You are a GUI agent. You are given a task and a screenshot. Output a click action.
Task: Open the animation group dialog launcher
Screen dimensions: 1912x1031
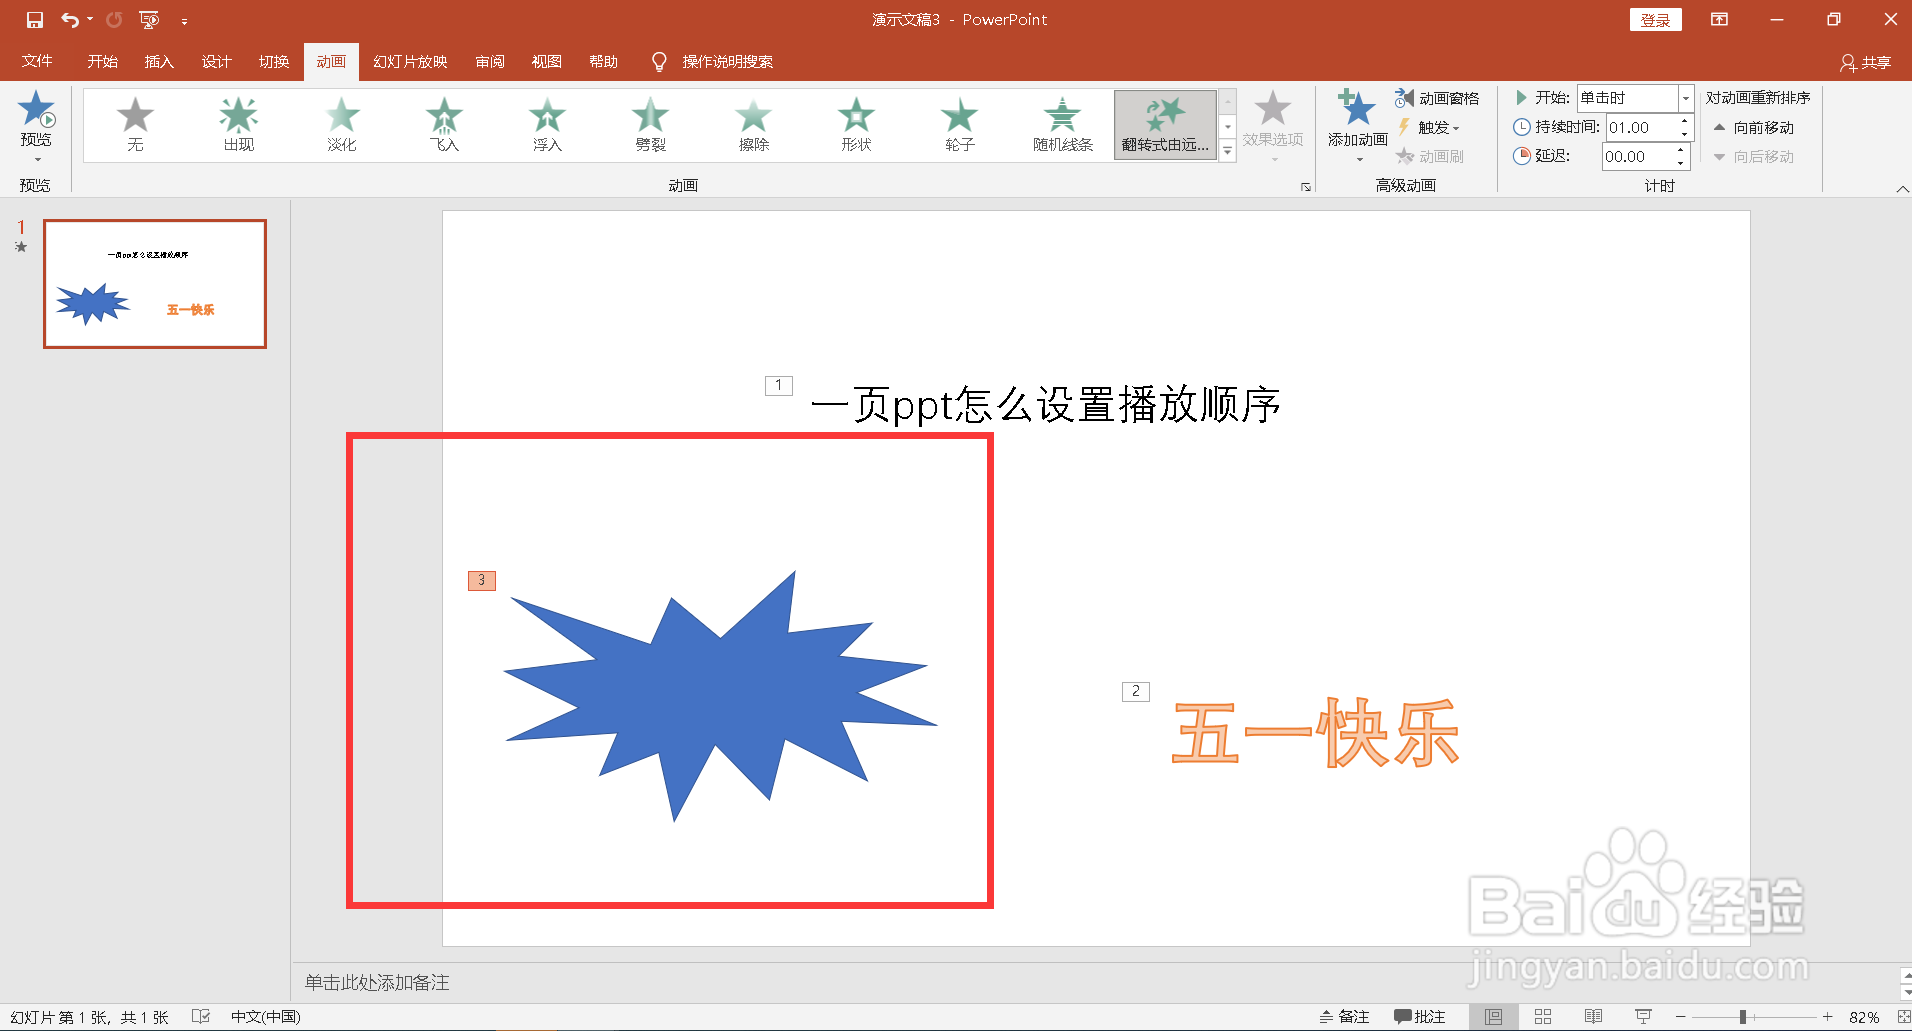(1305, 187)
